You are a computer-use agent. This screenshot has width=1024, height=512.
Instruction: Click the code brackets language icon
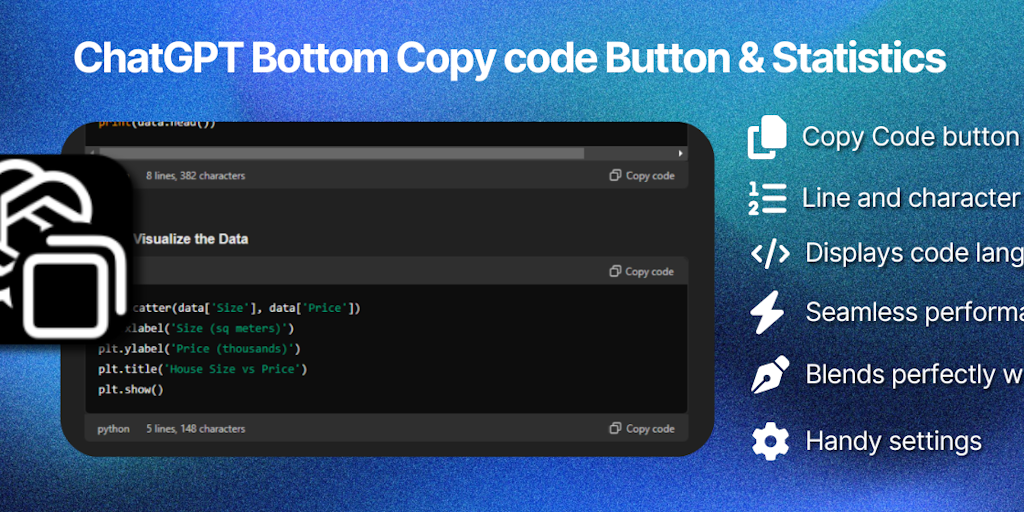point(770,253)
